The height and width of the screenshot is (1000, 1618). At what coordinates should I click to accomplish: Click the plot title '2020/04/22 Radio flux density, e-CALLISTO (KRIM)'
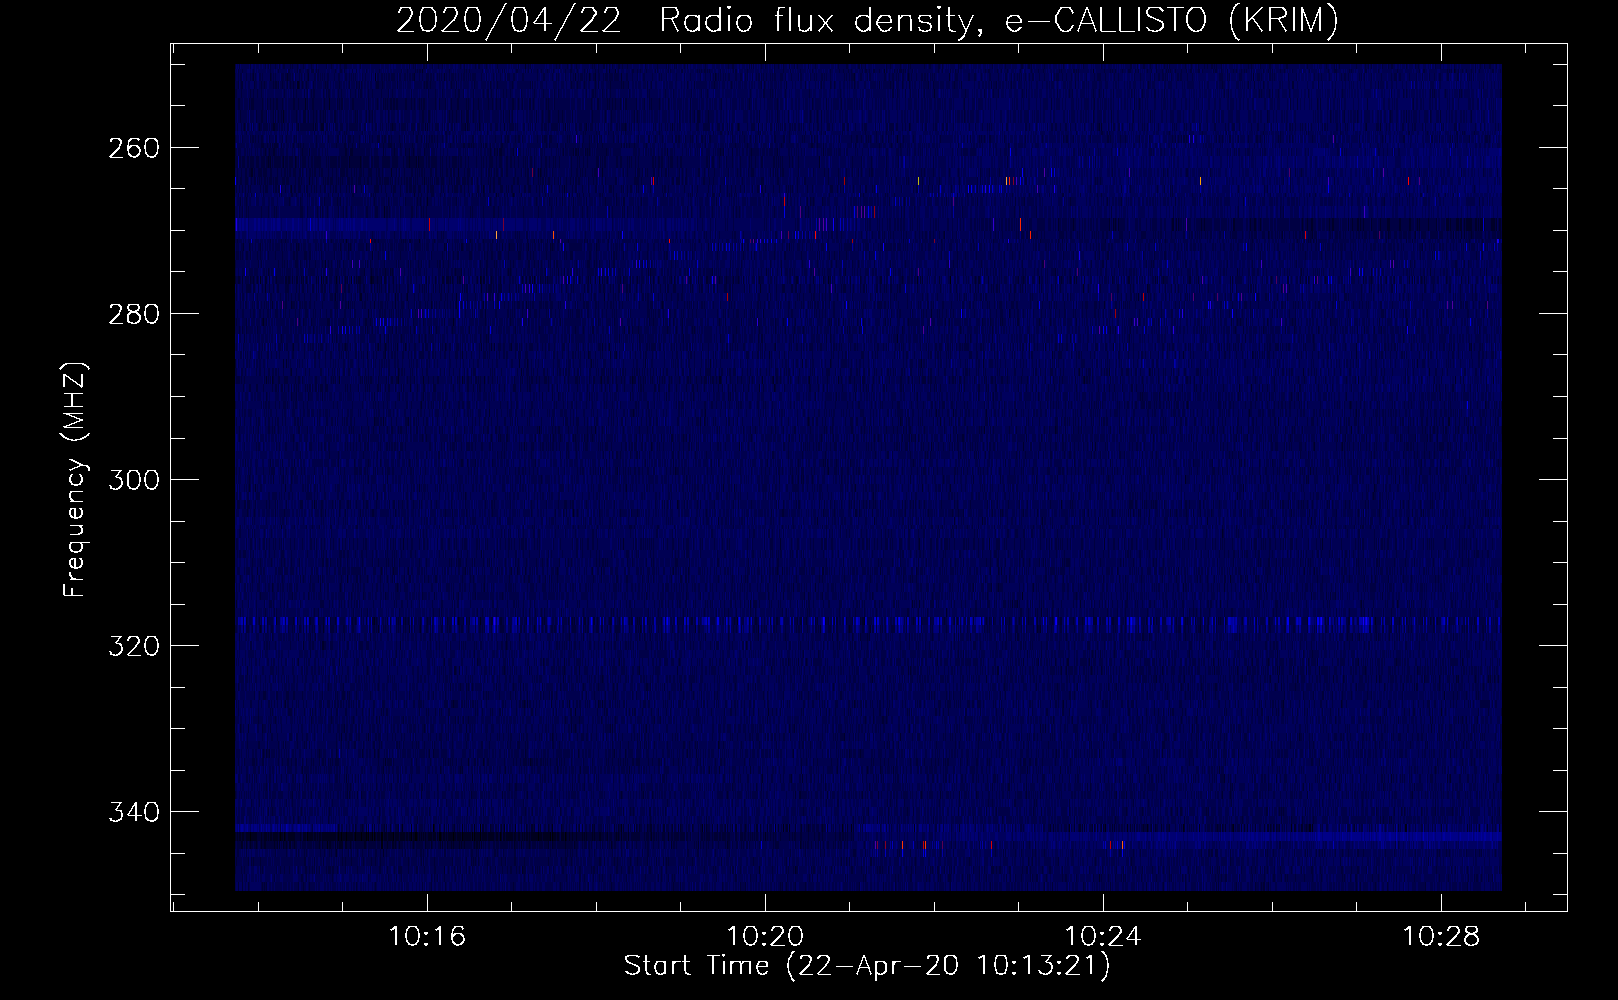coord(867,20)
